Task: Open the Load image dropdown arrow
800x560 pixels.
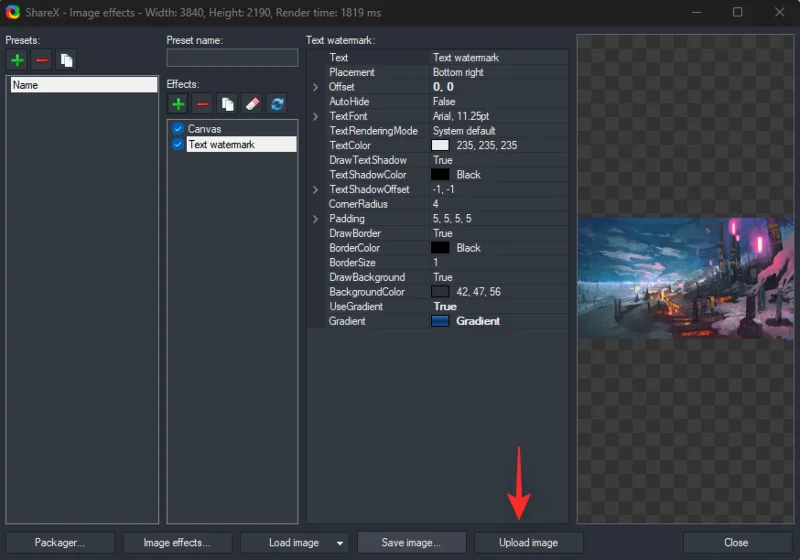Action: (341, 543)
